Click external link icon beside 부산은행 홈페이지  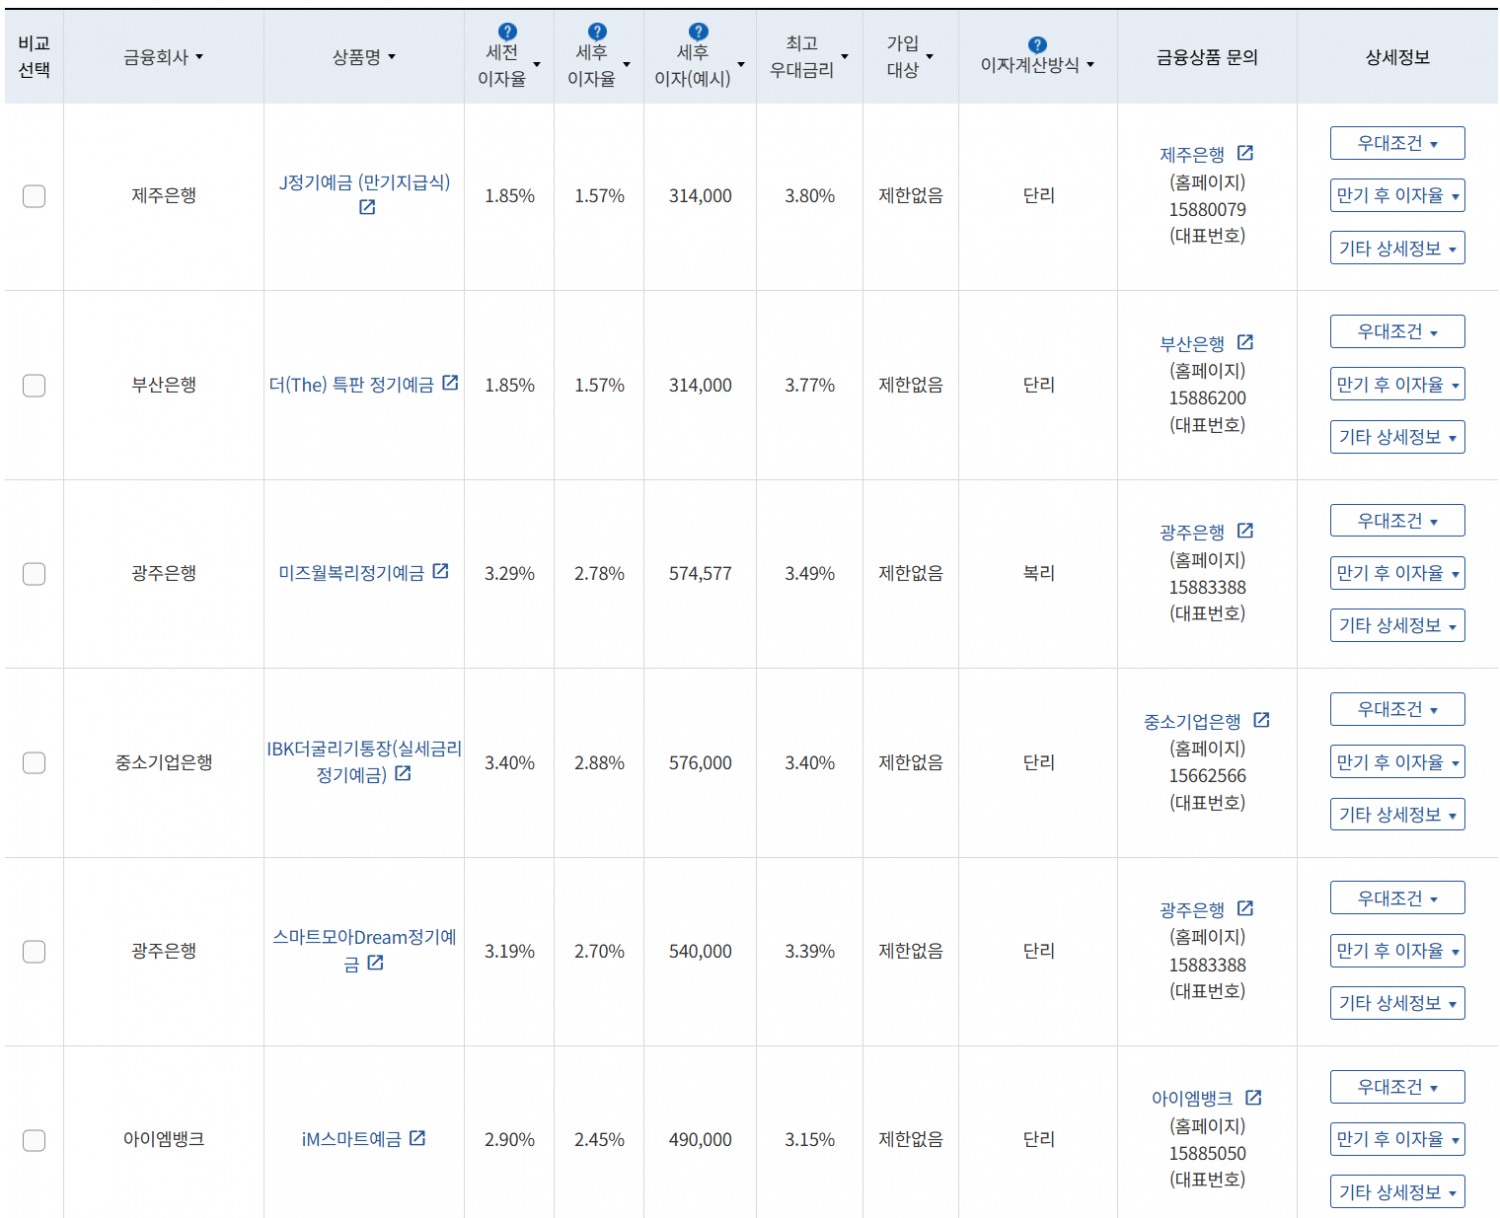(1245, 342)
